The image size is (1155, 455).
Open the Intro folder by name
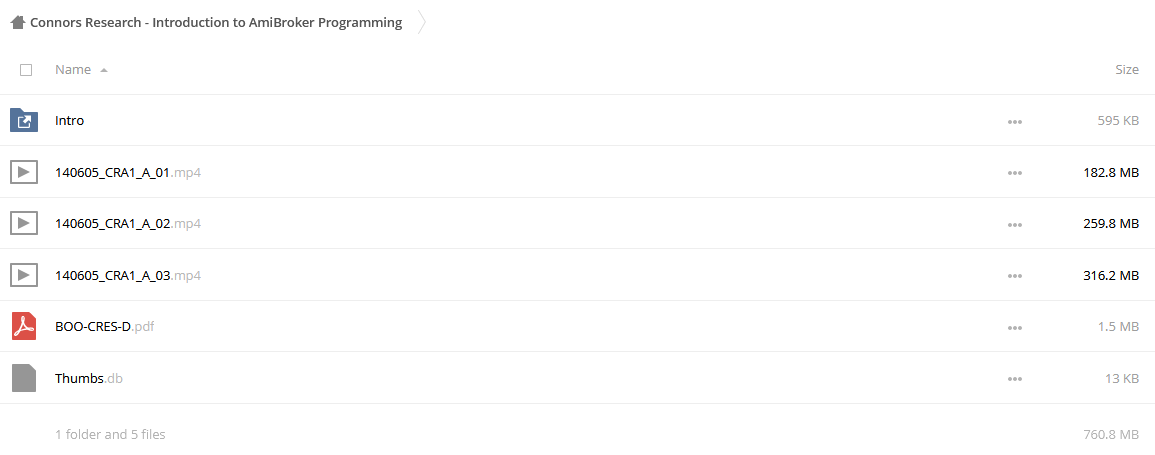(x=69, y=121)
